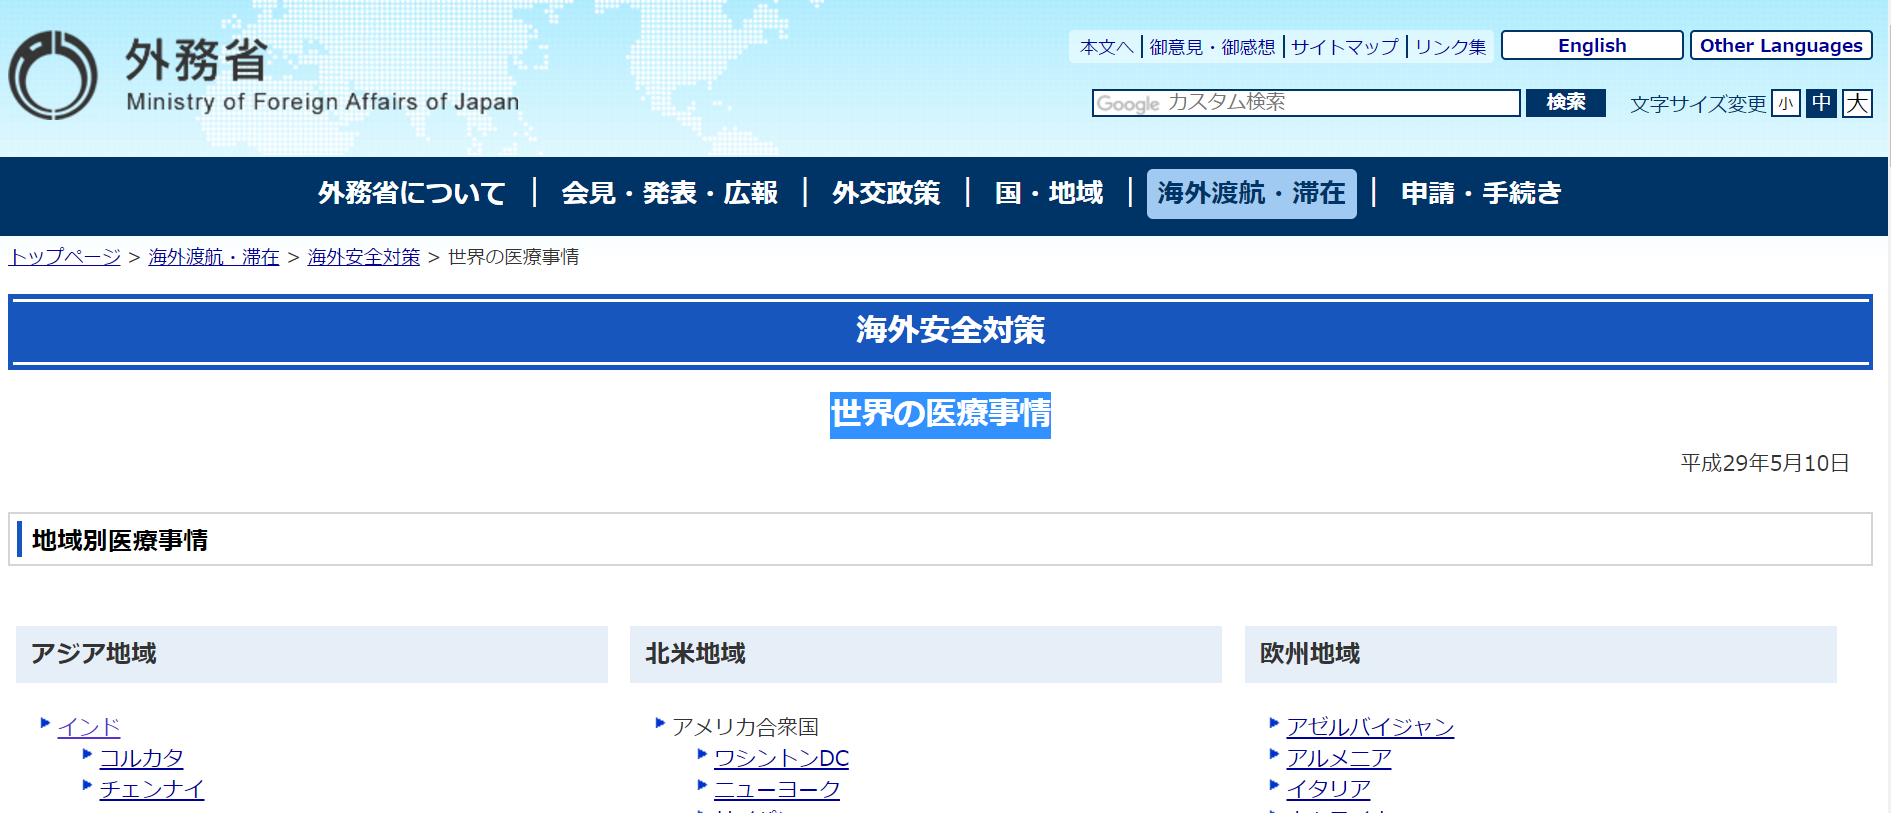
Task: Open the アゼルバイジャン link
Action: tap(1370, 727)
